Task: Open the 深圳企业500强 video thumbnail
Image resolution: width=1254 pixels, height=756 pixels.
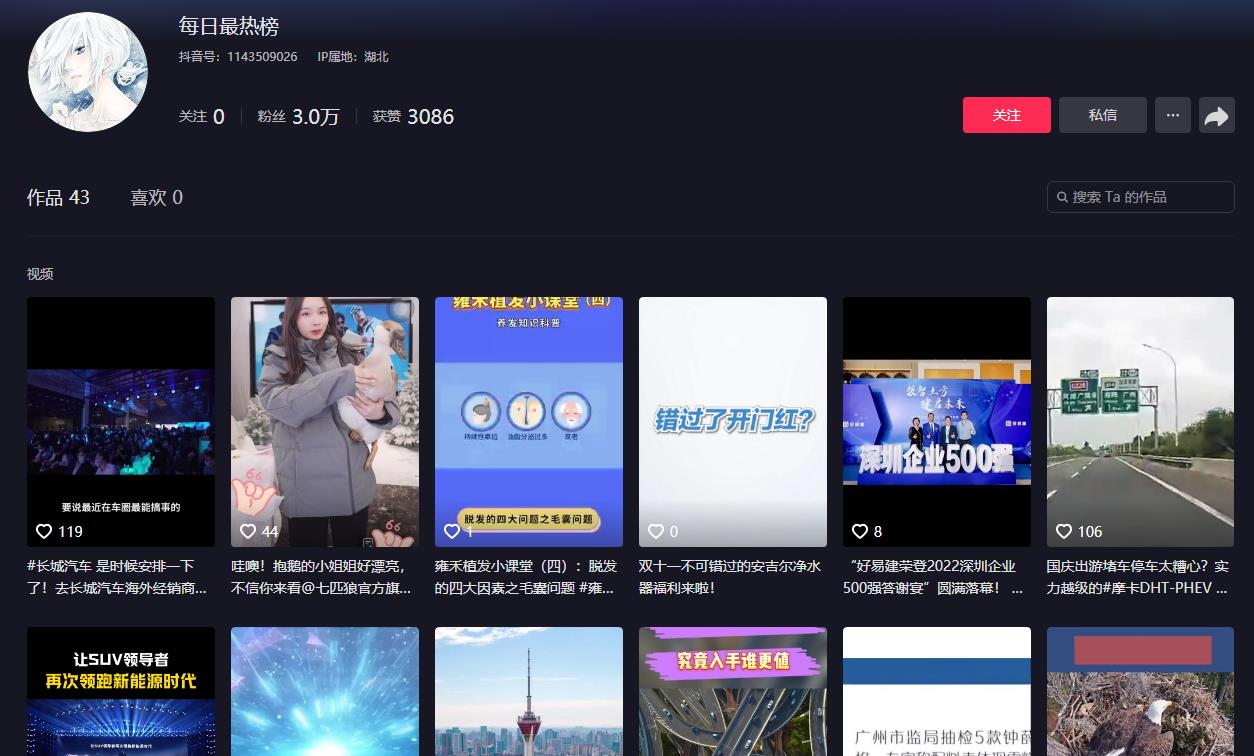Action: tap(937, 421)
